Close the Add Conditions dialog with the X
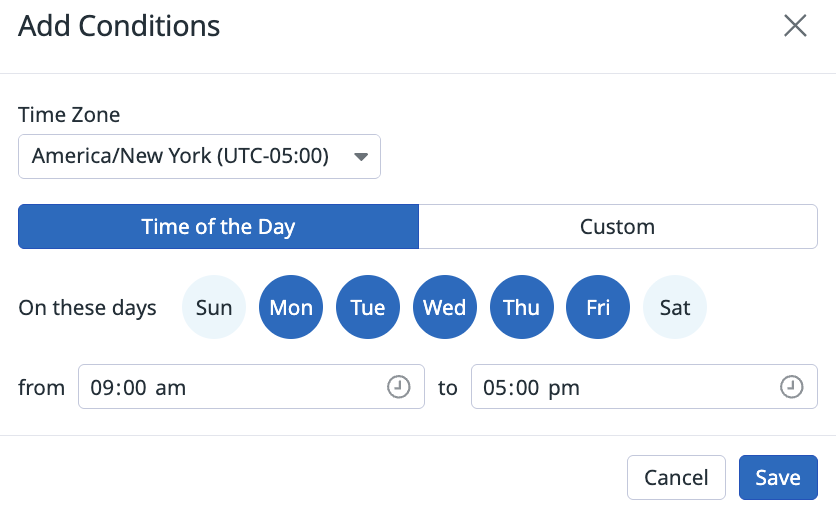Screen dimensions: 836x516 [795, 26]
